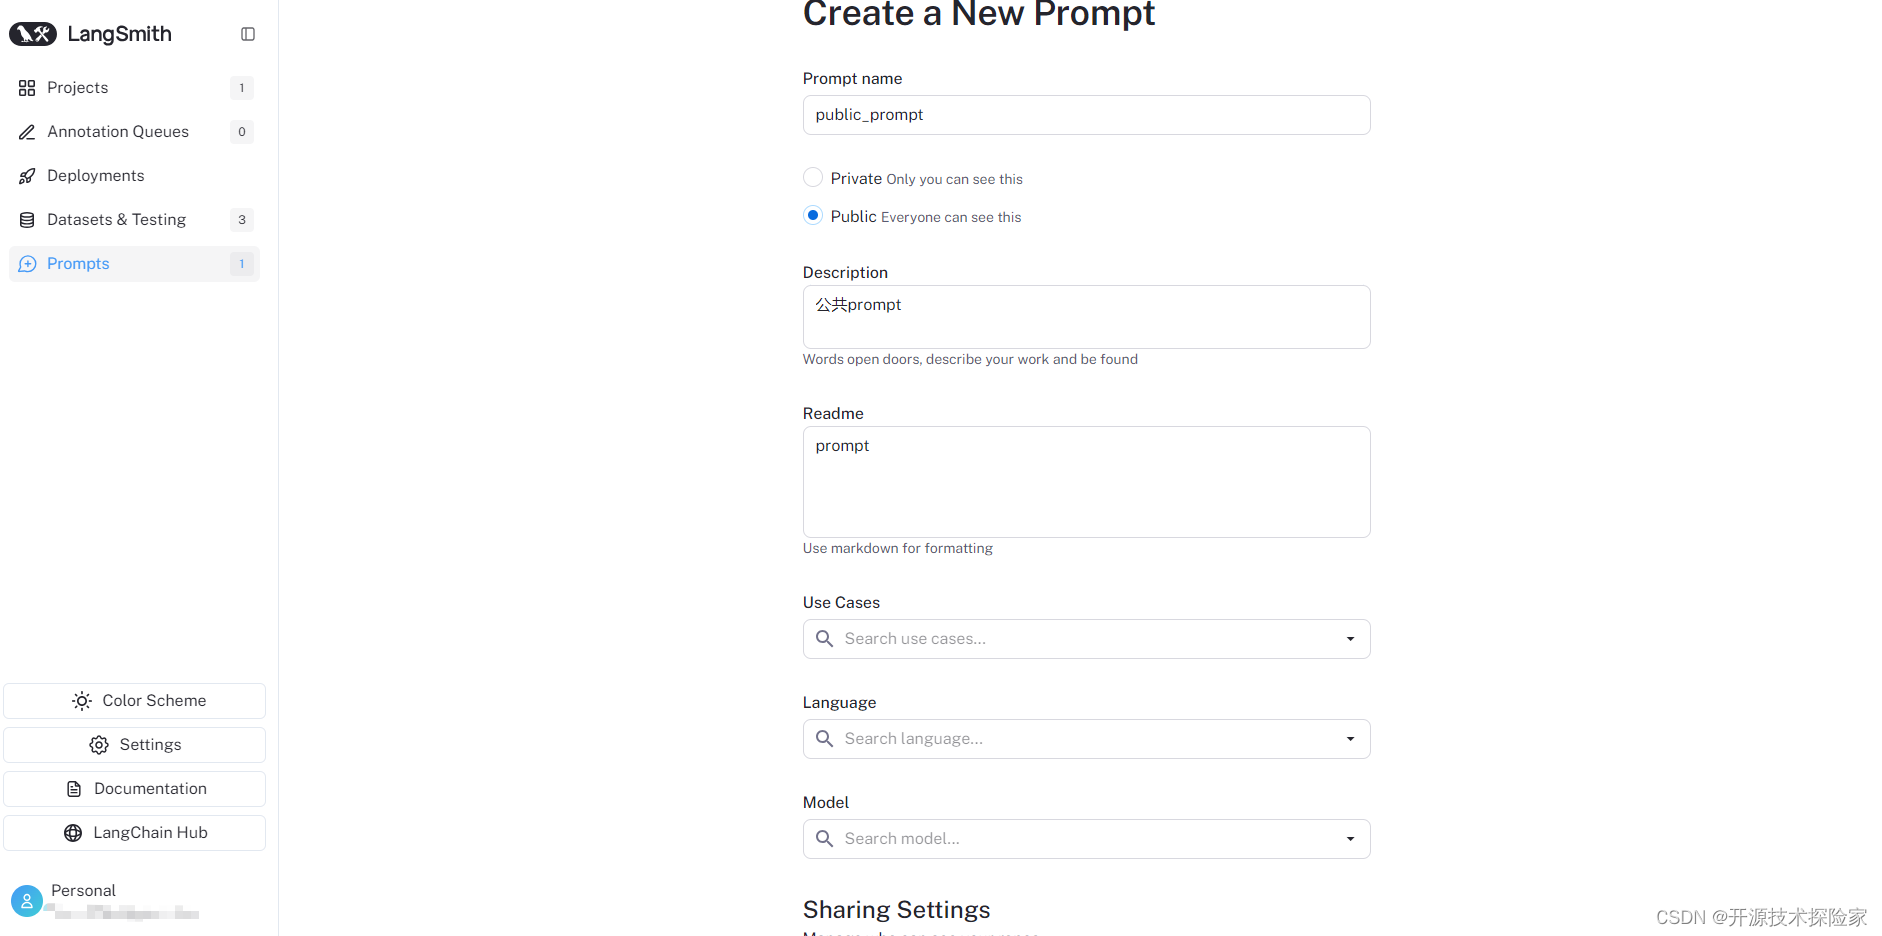Click the LangChain Hub globe icon
The width and height of the screenshot is (1882, 936).
(x=73, y=833)
